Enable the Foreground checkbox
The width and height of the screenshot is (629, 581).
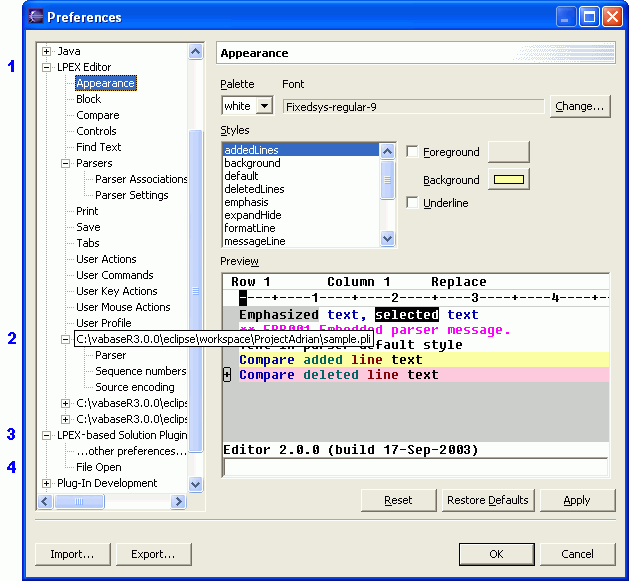[412, 152]
